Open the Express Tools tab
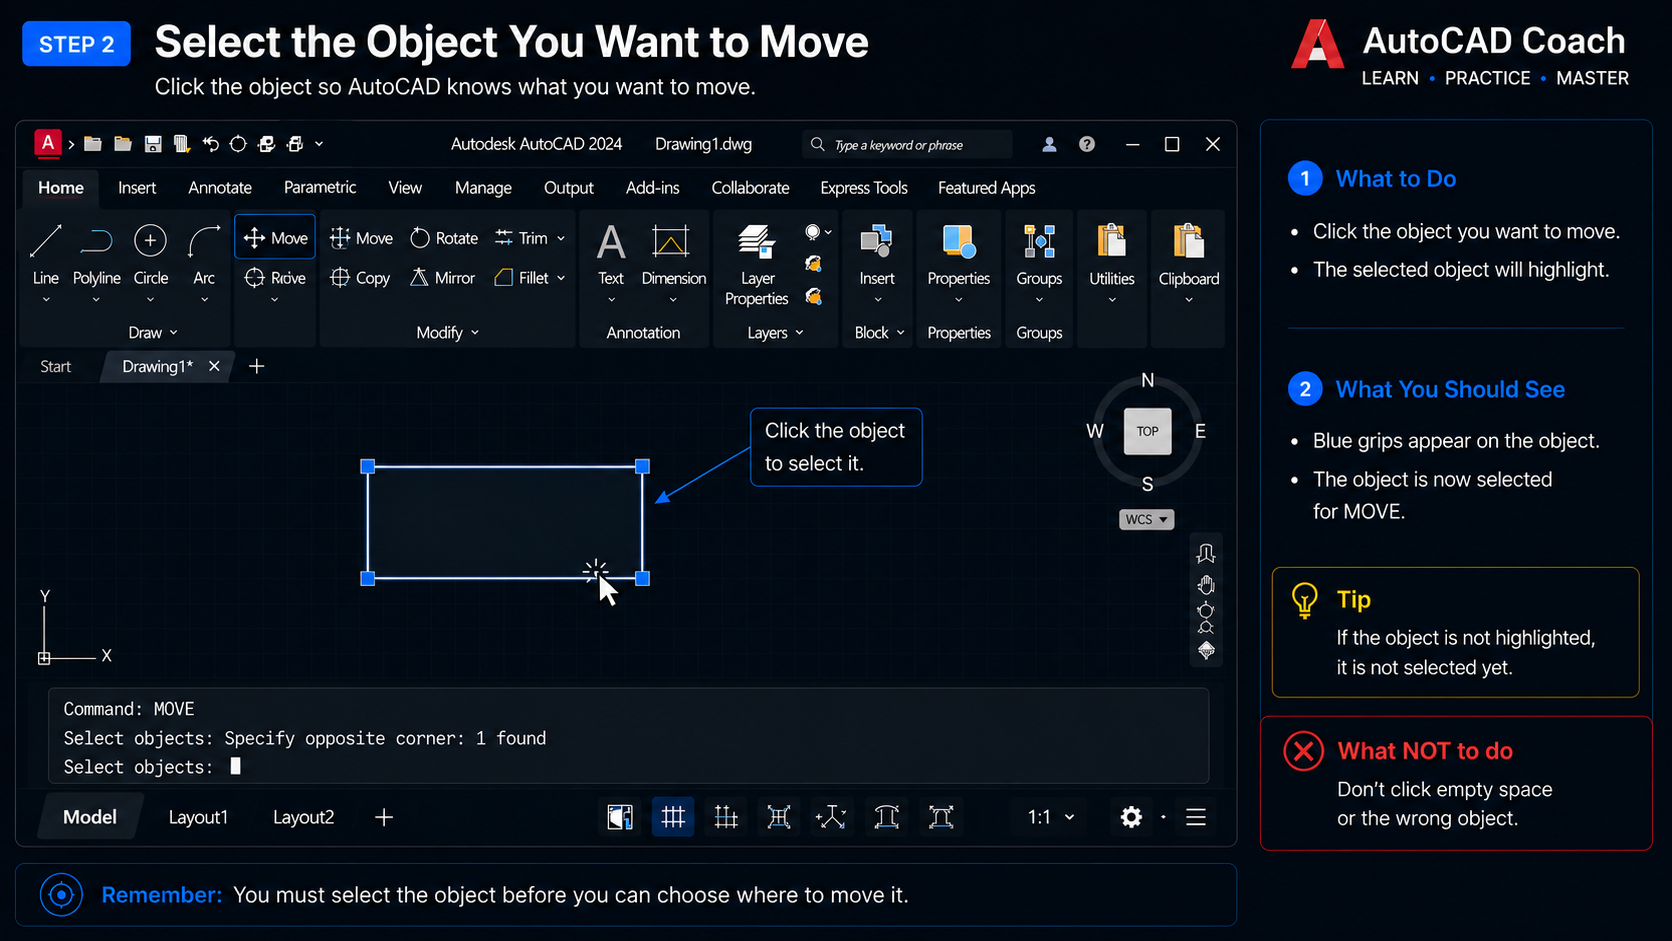This screenshot has width=1672, height=941. click(x=864, y=188)
